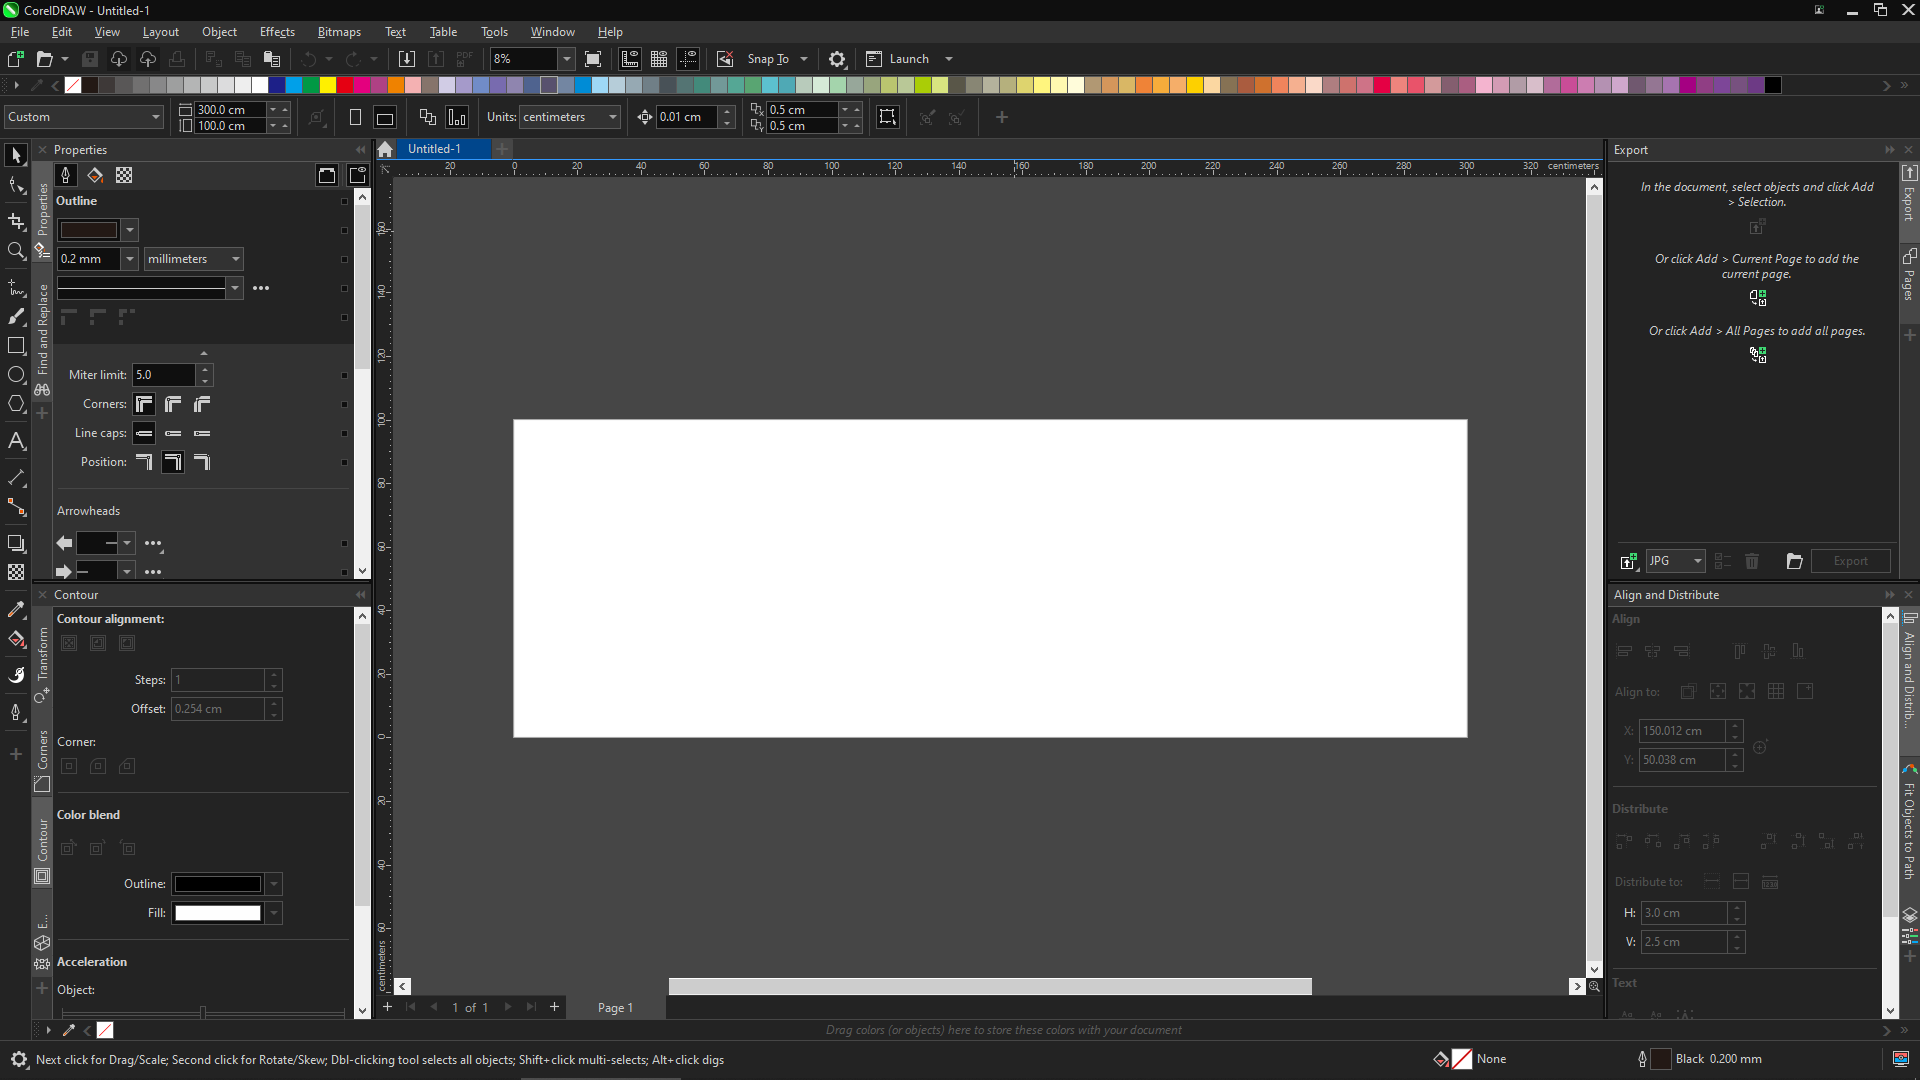Switch page to landscape orientation

[x=384, y=117]
